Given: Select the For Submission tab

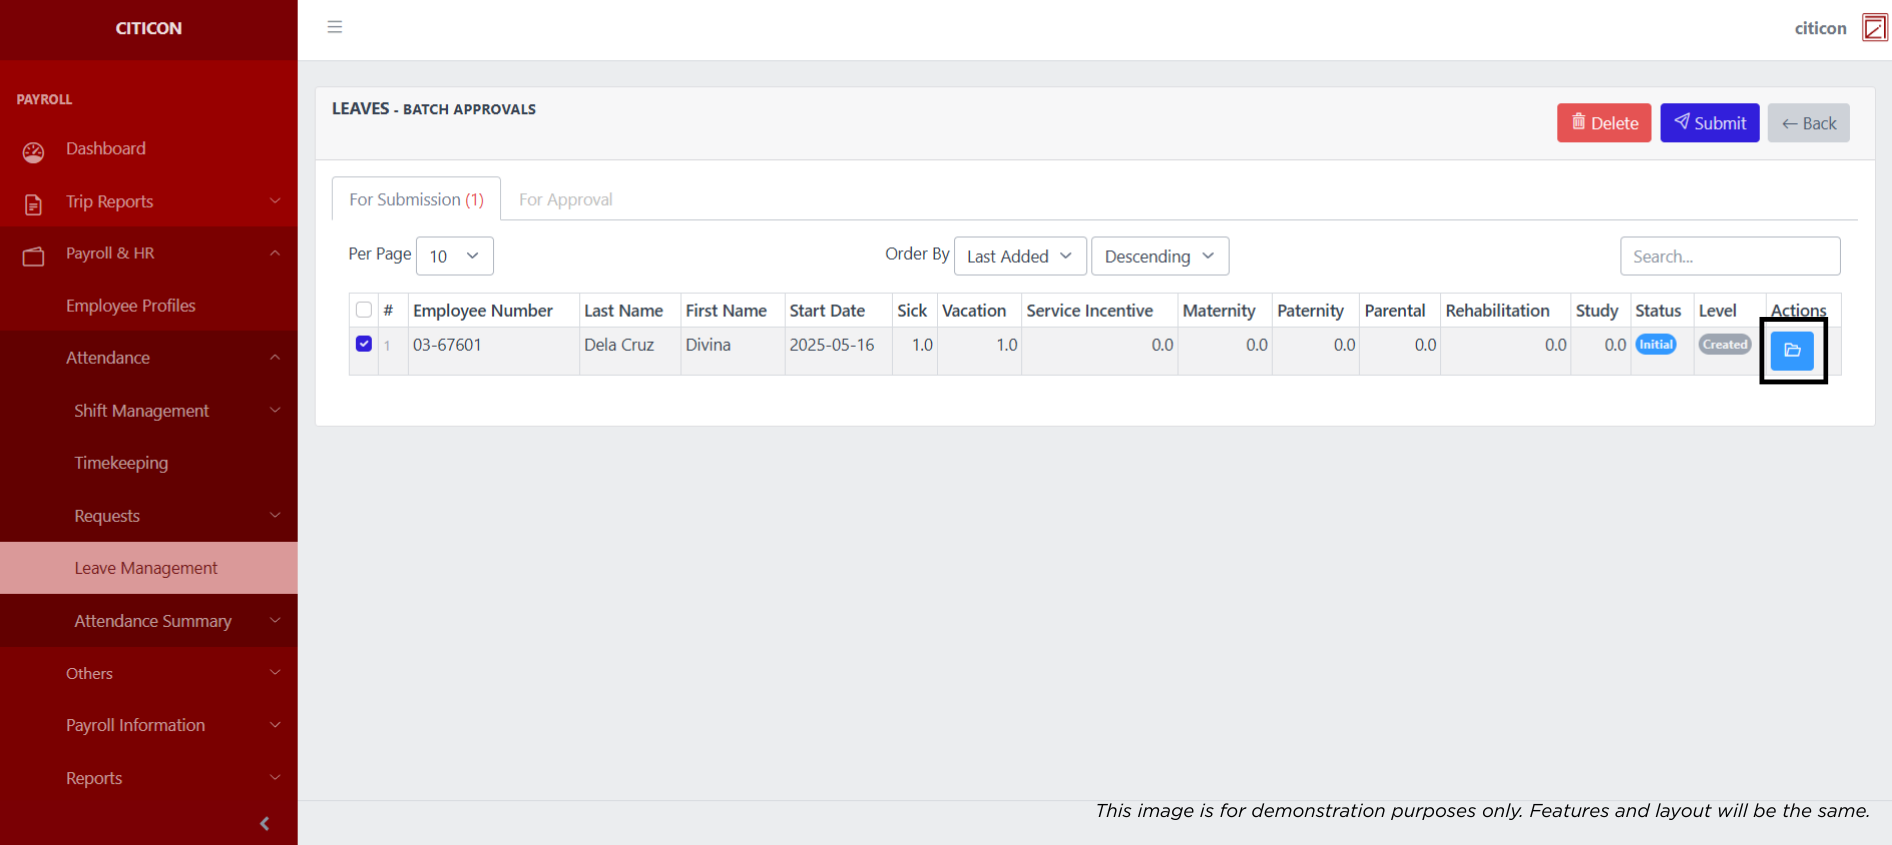Looking at the screenshot, I should tap(416, 200).
